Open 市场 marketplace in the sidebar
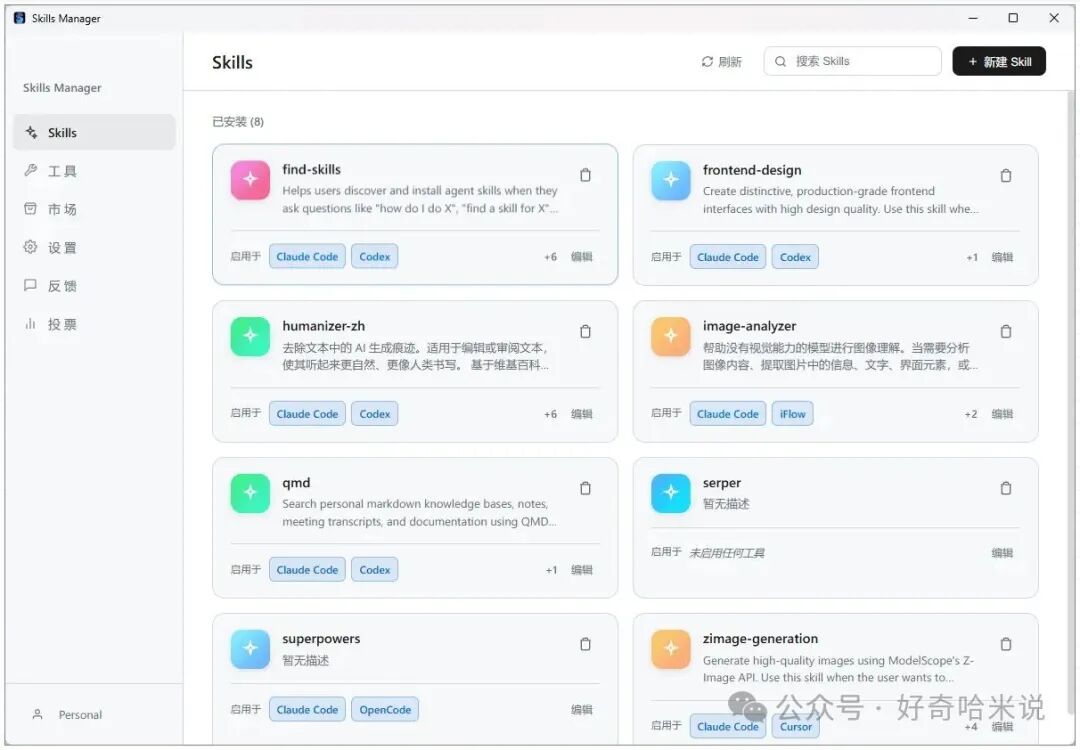This screenshot has width=1080, height=750. tap(94, 209)
